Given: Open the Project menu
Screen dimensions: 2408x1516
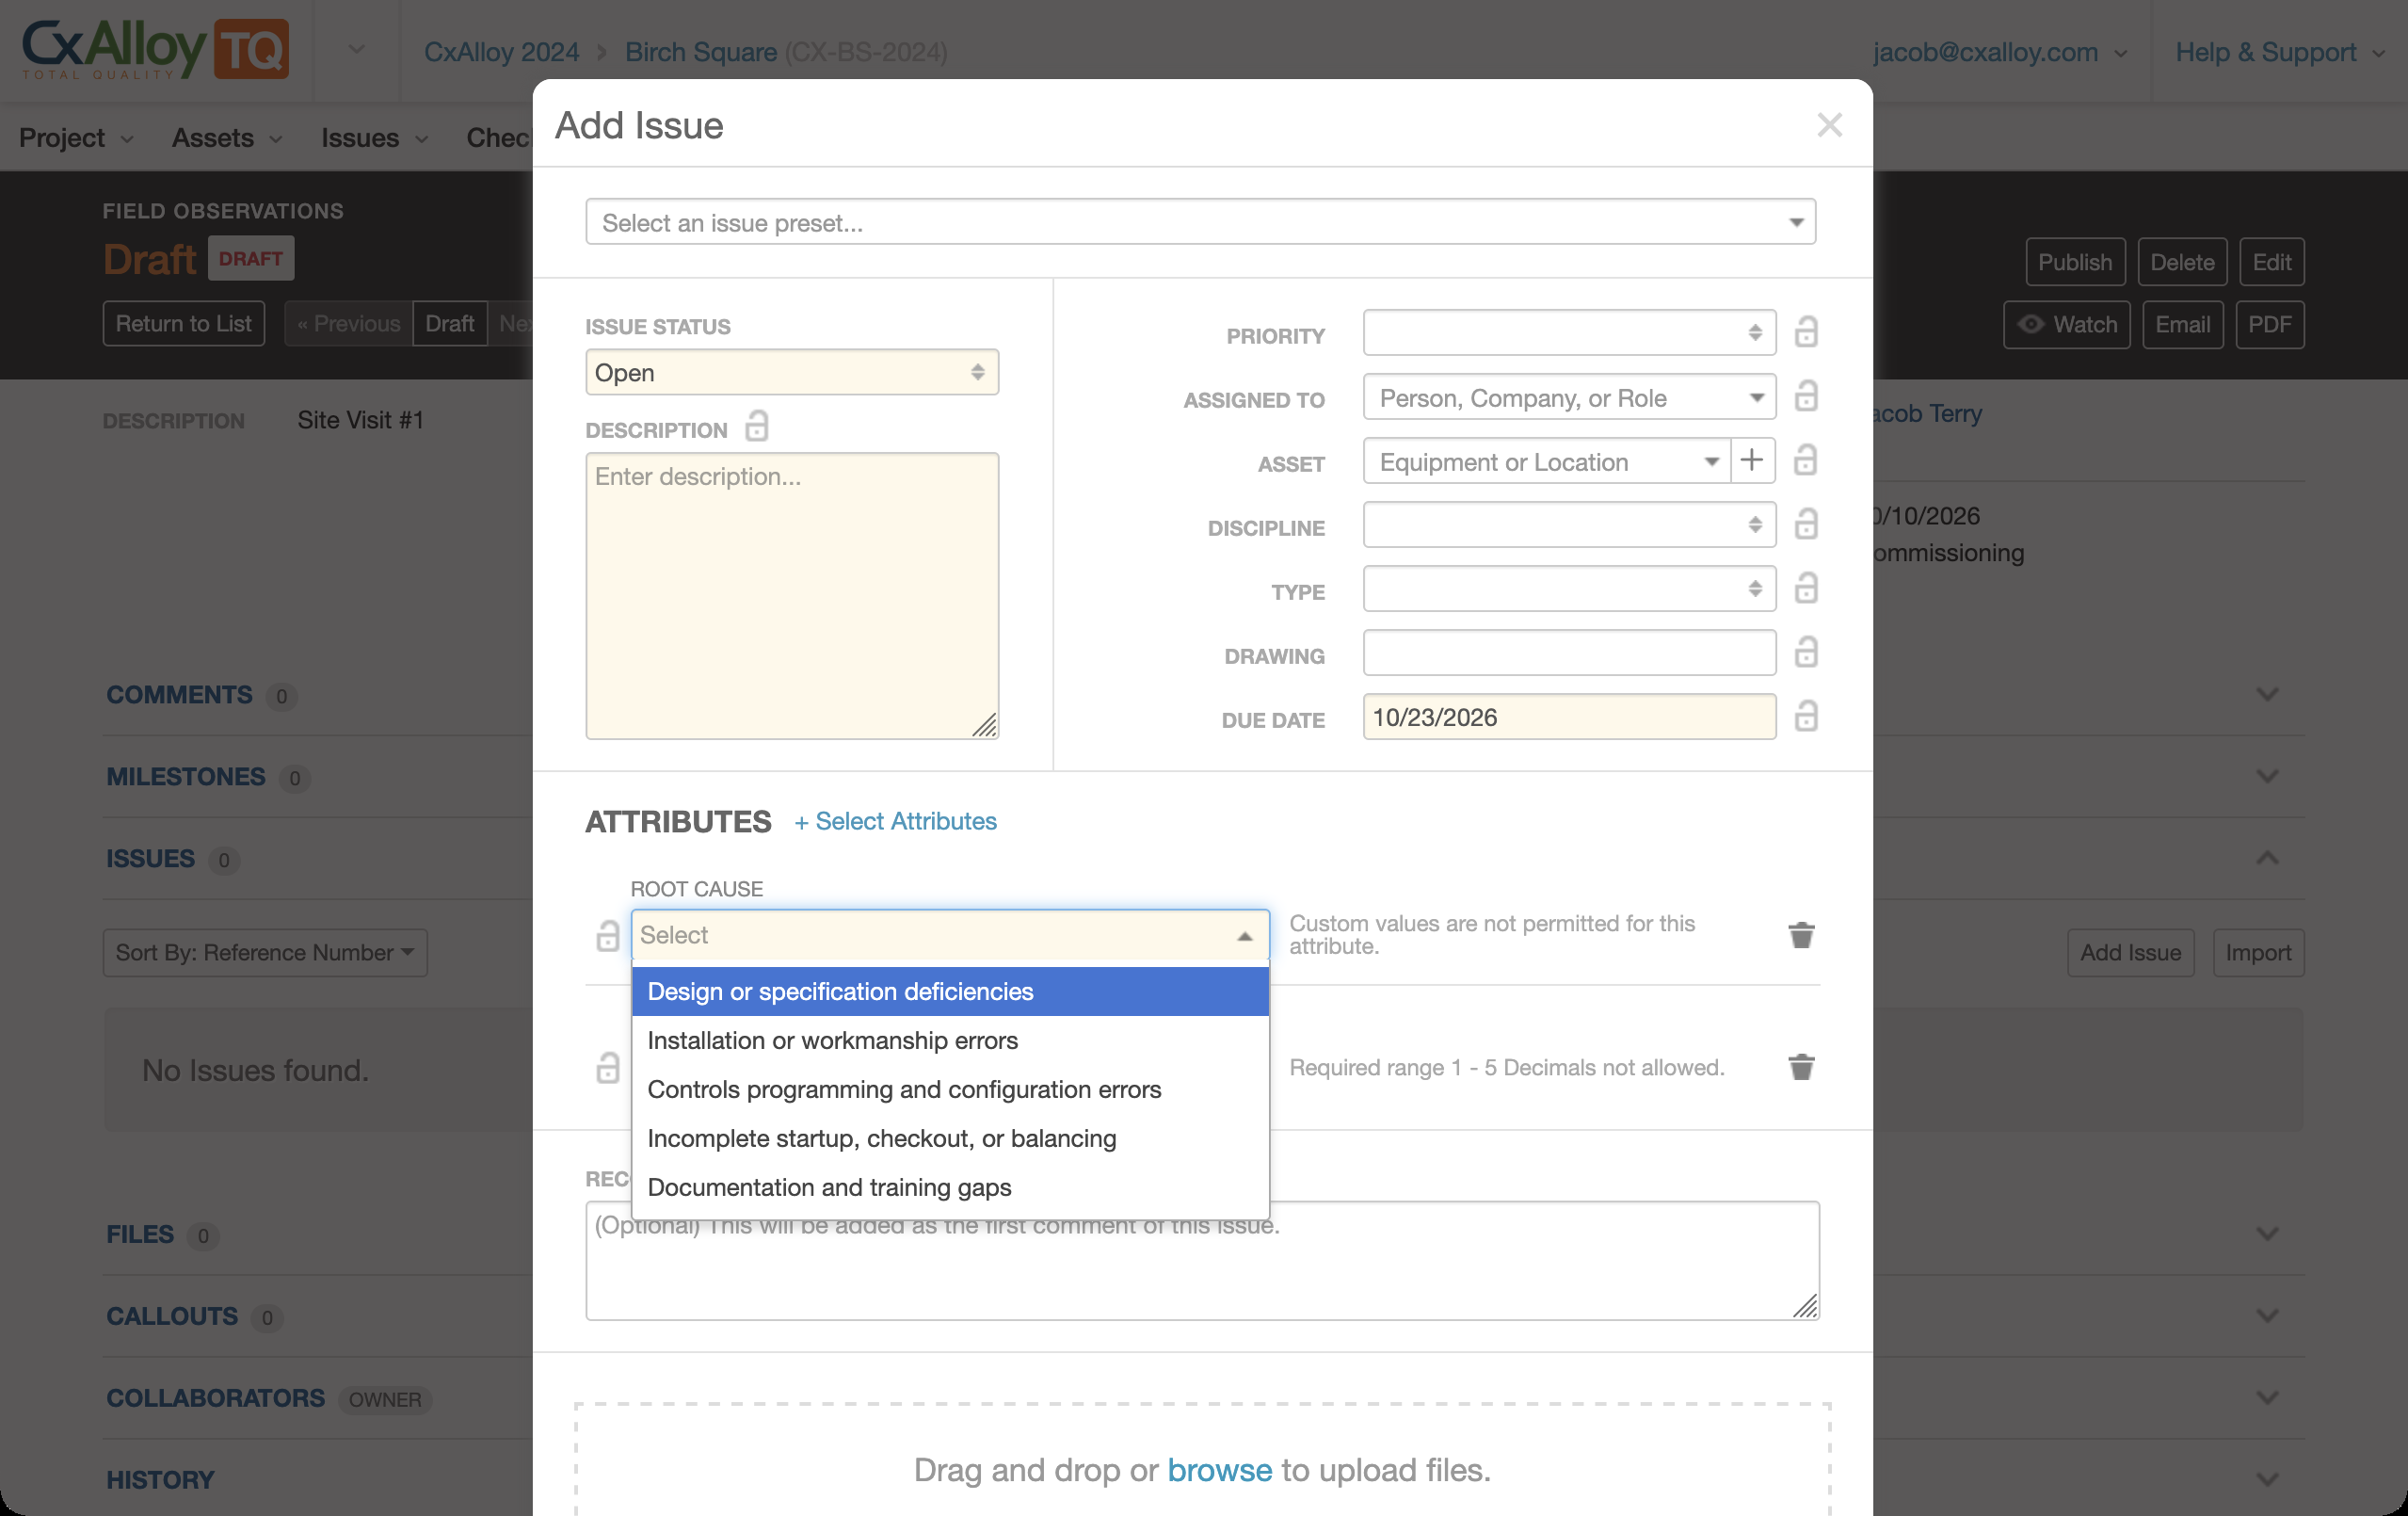Looking at the screenshot, I should [x=76, y=137].
